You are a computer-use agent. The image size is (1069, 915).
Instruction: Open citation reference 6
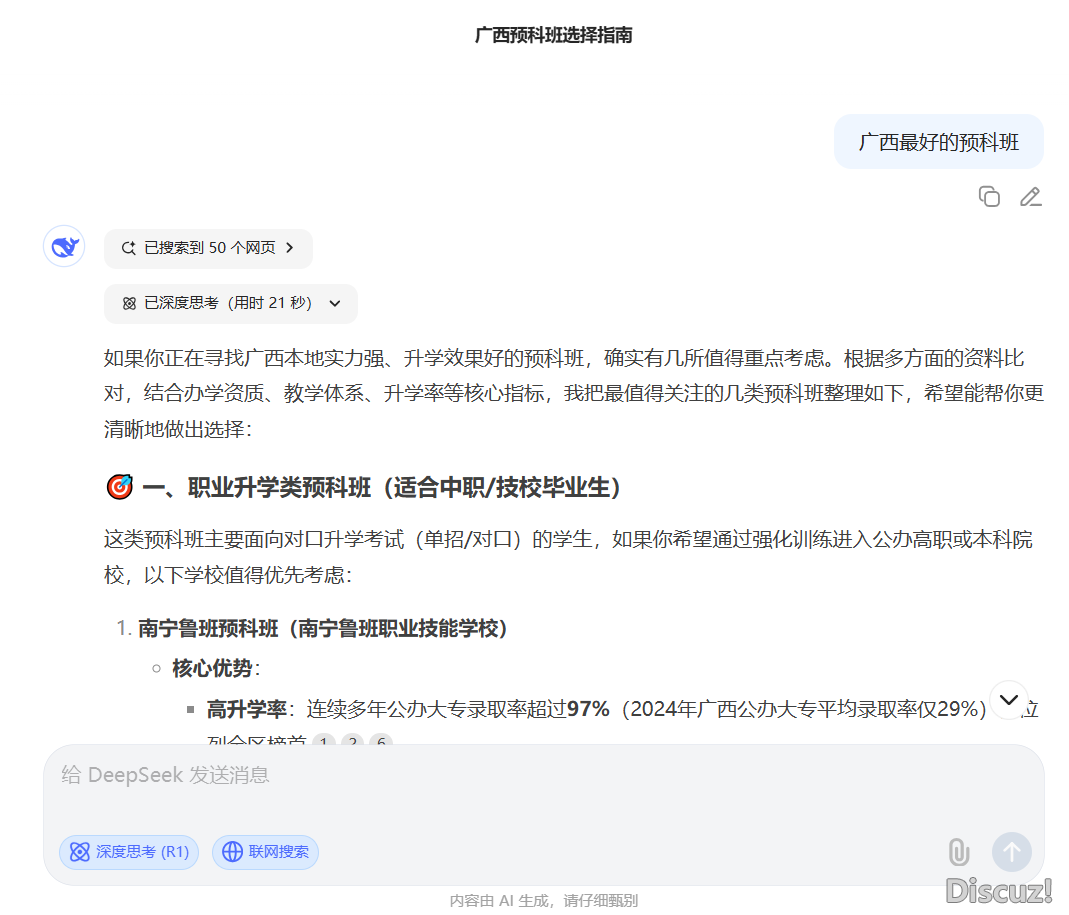tap(380, 741)
